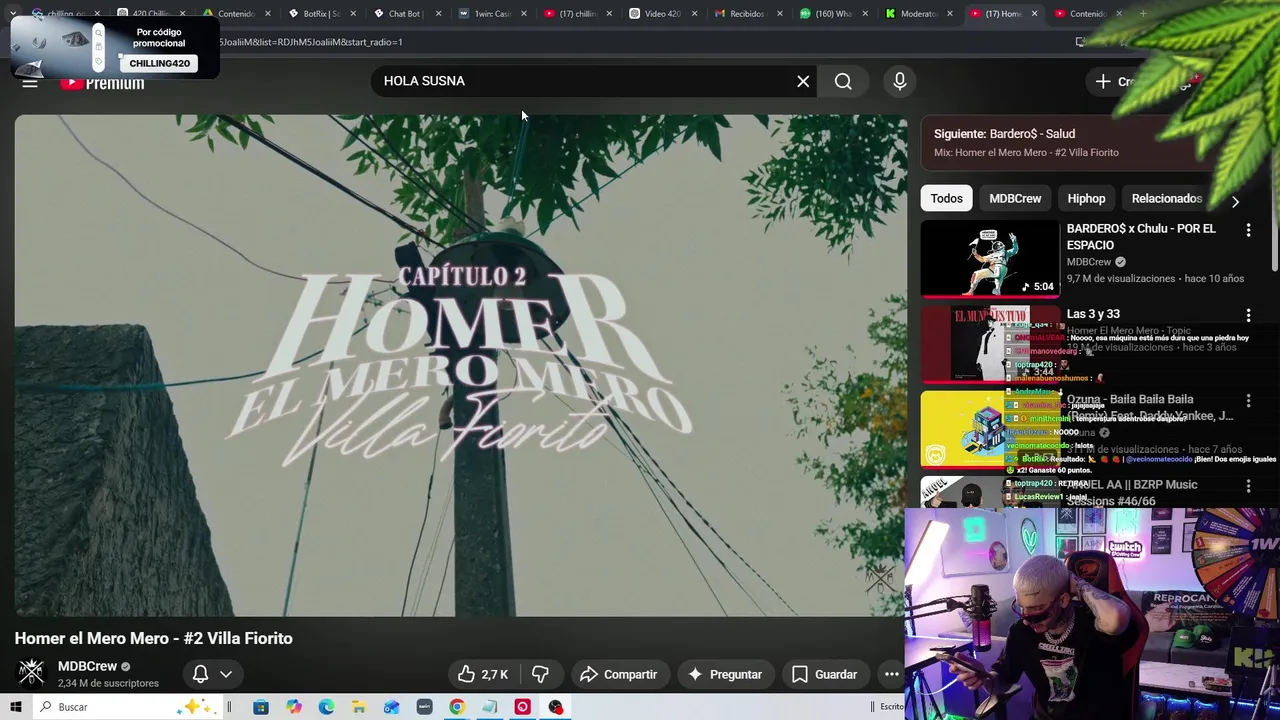
Task: Click the video player showing Homer el Mero Mero
Action: [x=461, y=365]
